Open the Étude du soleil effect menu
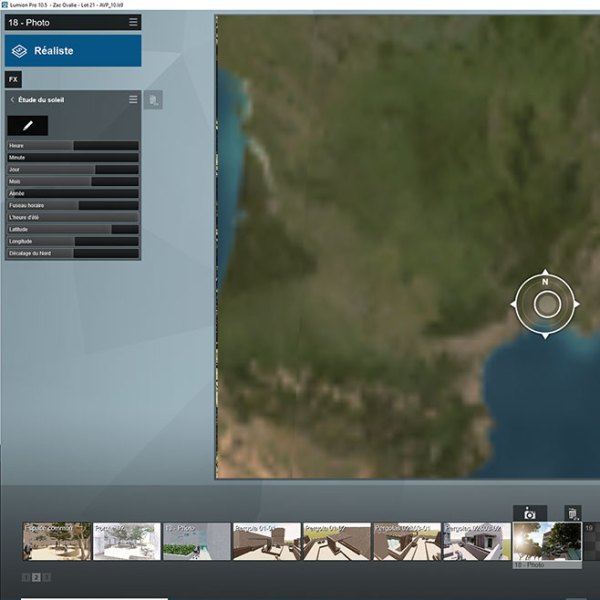Screen dimensions: 600x600 (x=133, y=99)
